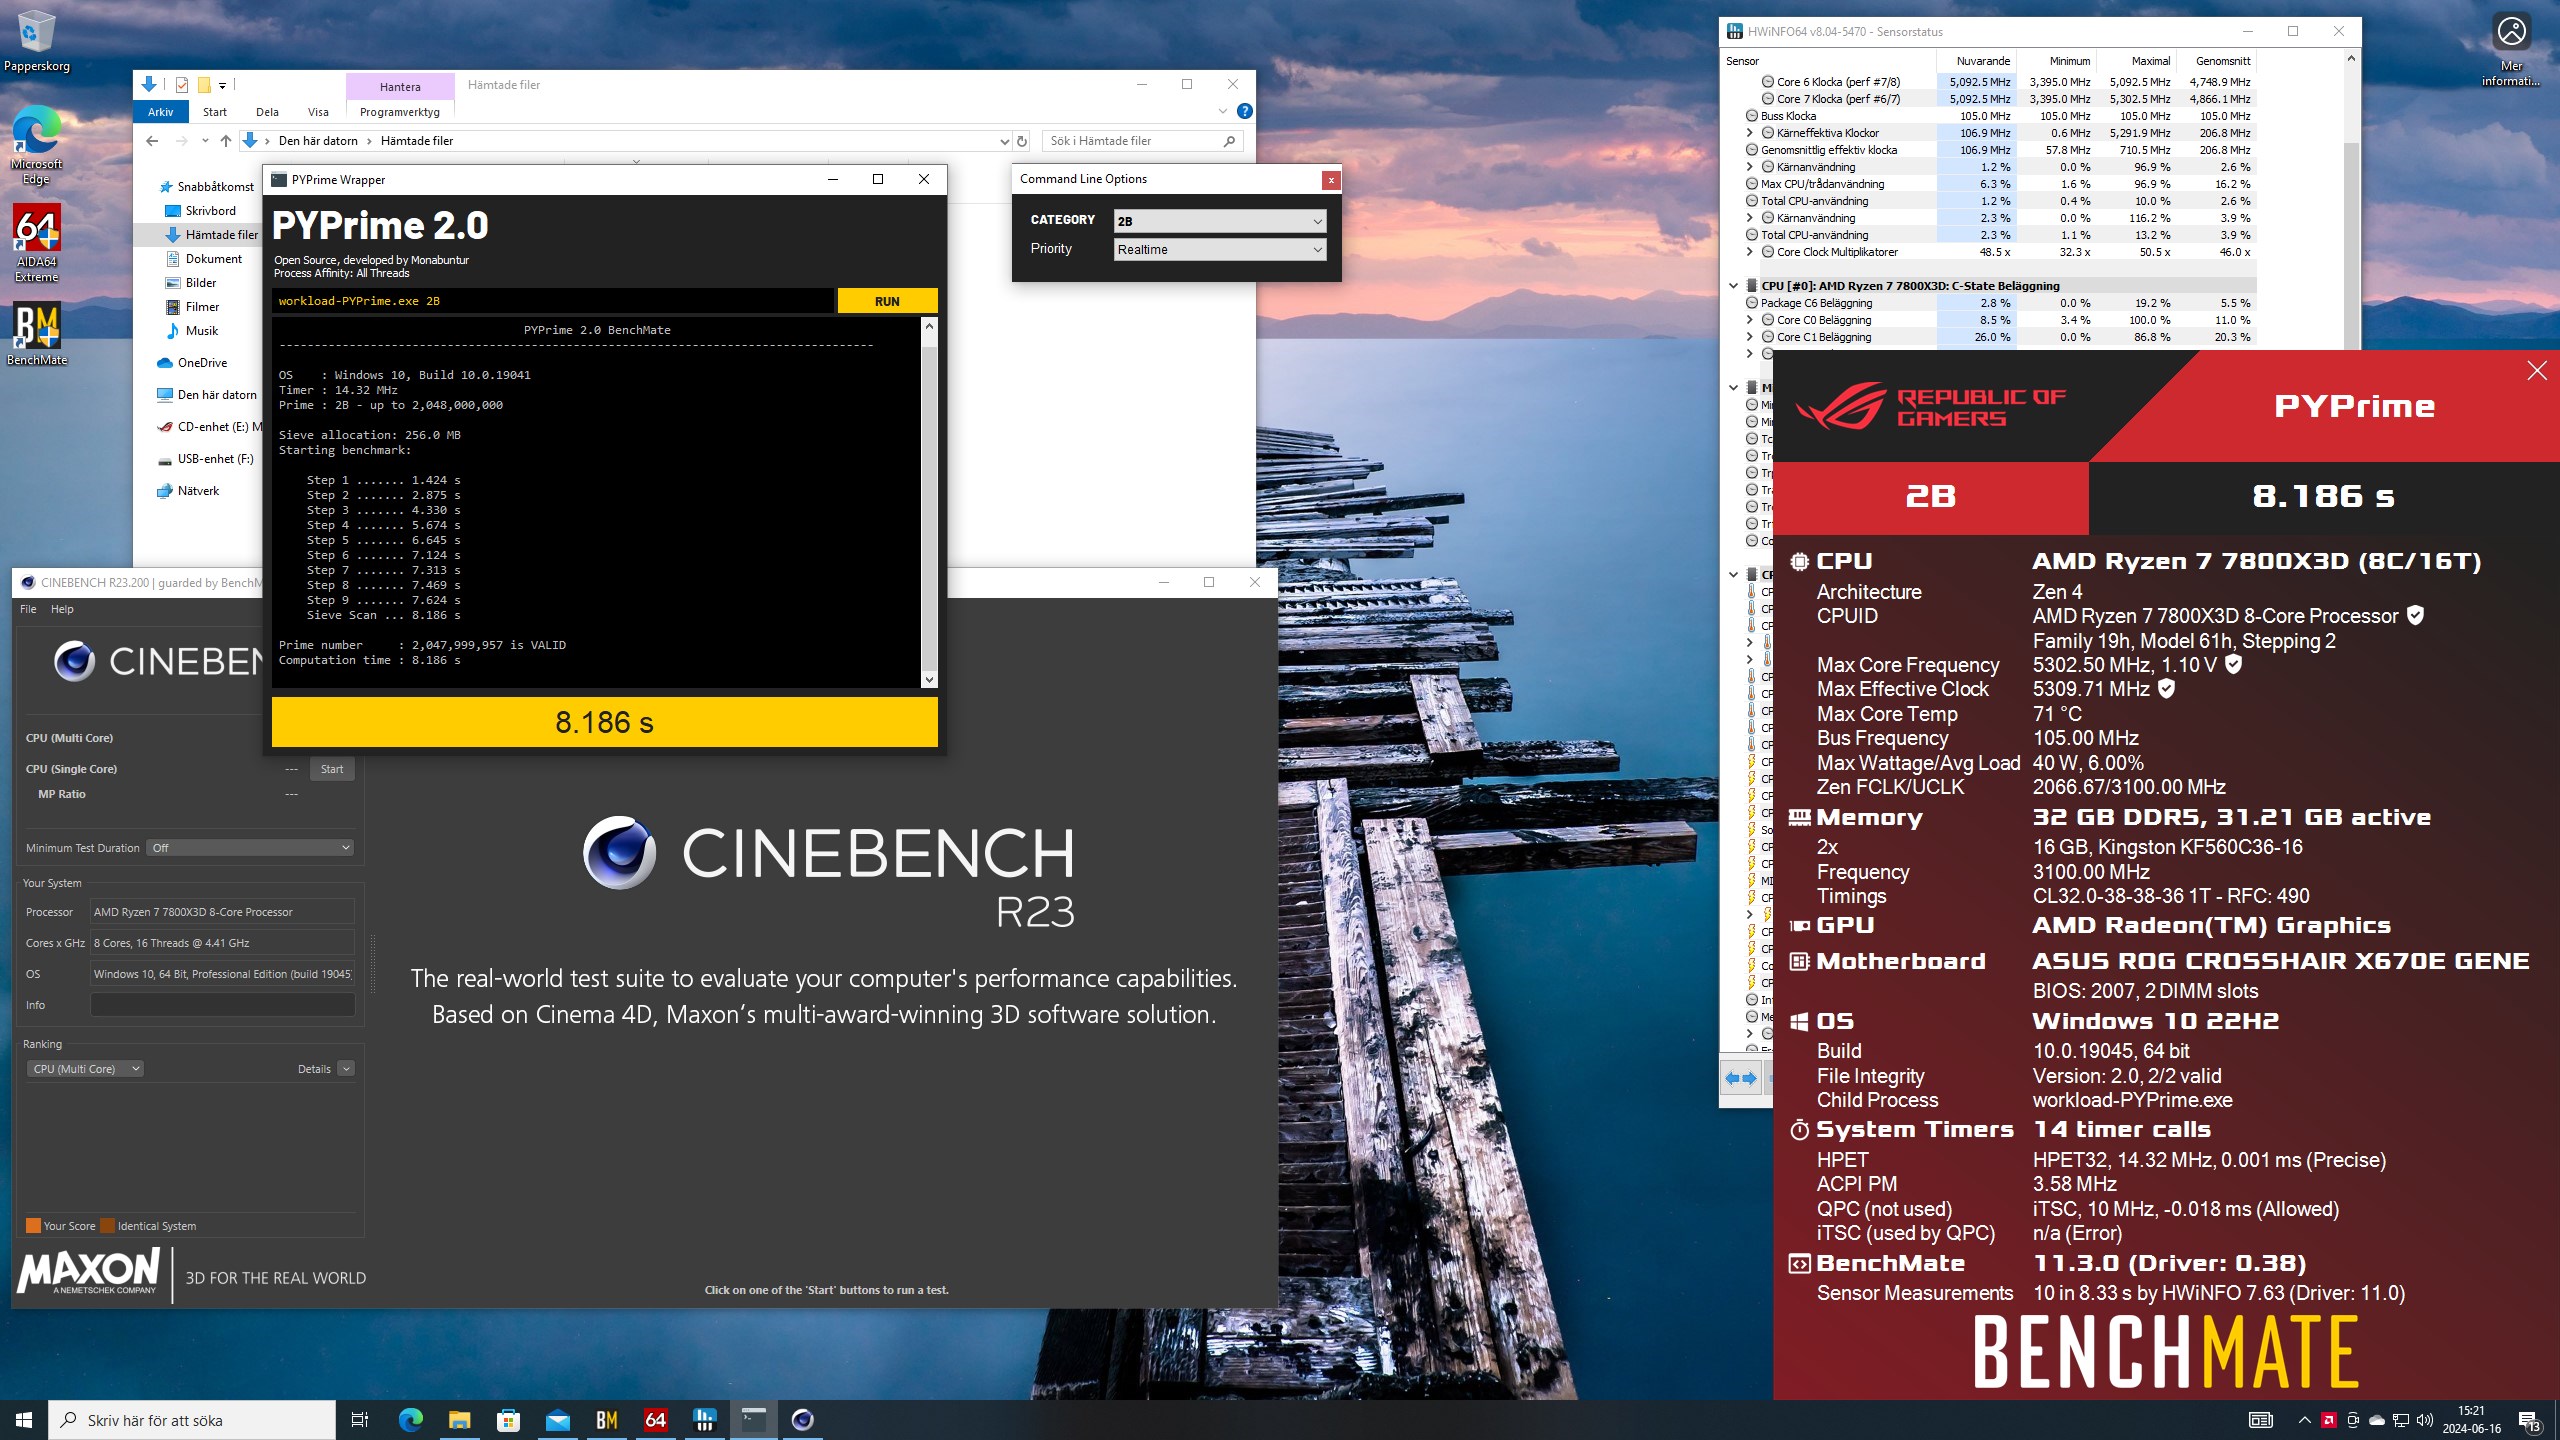Expand Core Clock Multiplikatorer row in HWiNFO
Viewport: 2560px width, 1440px height.
pos(1749,252)
